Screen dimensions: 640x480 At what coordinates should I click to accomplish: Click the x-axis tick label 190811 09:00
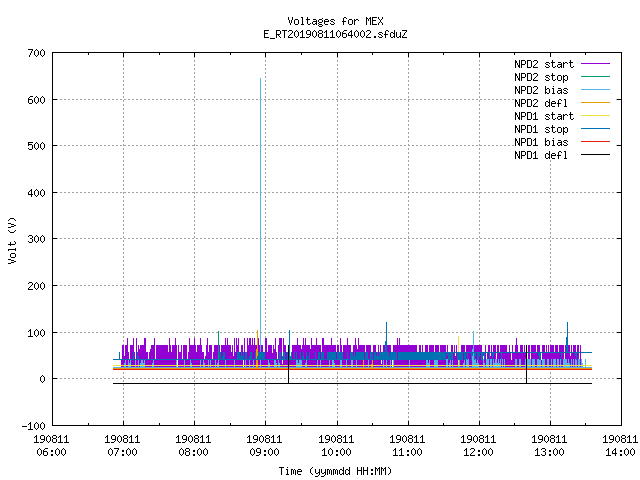coord(264,446)
